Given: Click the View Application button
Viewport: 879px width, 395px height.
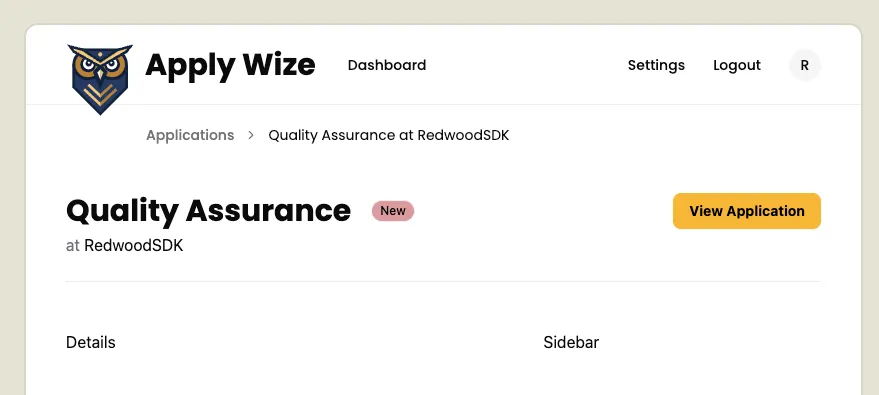Looking at the screenshot, I should pyautogui.click(x=747, y=211).
